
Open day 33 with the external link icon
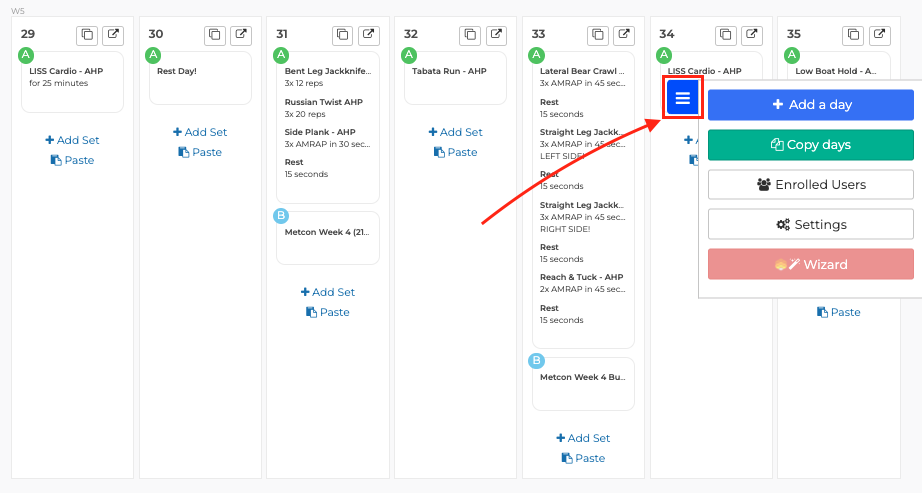[x=624, y=35]
